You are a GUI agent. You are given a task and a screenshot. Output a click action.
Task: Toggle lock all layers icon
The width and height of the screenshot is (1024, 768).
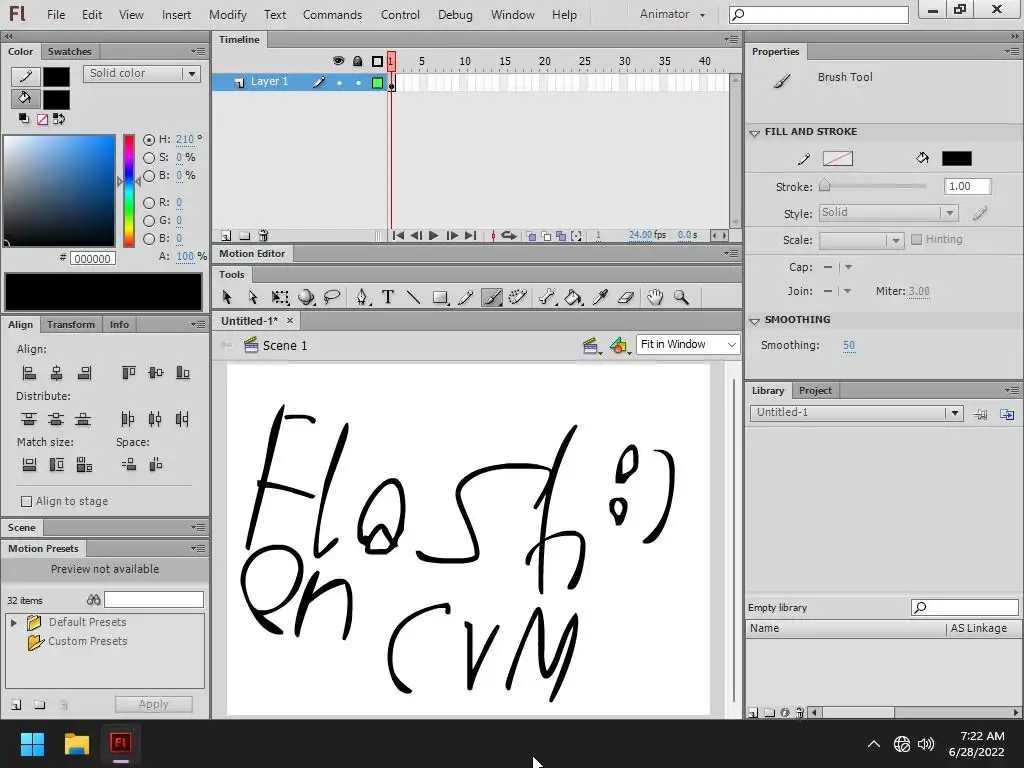[x=357, y=61]
